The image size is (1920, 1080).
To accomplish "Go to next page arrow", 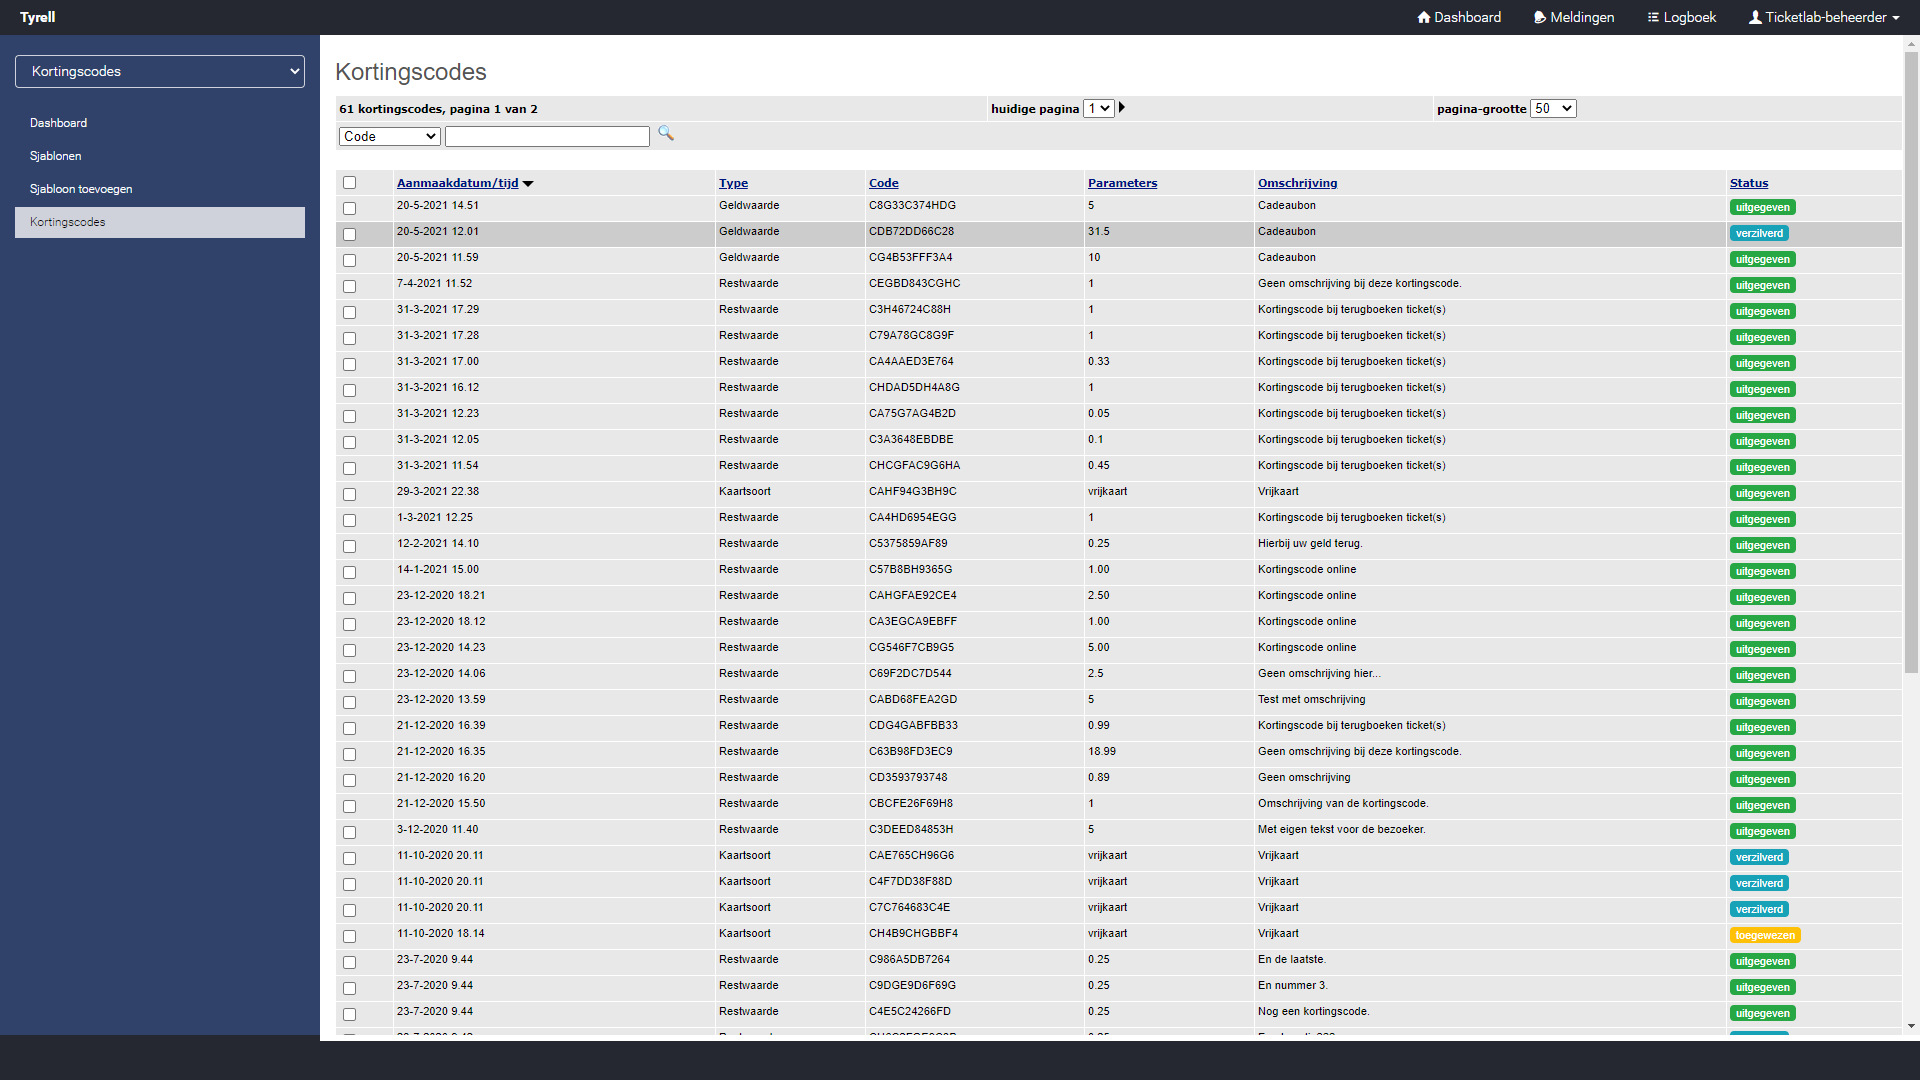I will [1122, 108].
